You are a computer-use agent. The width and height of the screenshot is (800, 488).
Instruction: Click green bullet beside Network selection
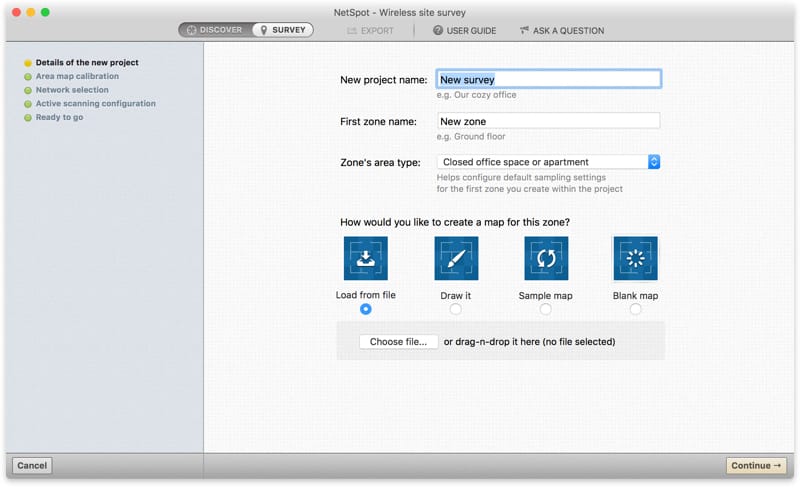pyautogui.click(x=28, y=90)
